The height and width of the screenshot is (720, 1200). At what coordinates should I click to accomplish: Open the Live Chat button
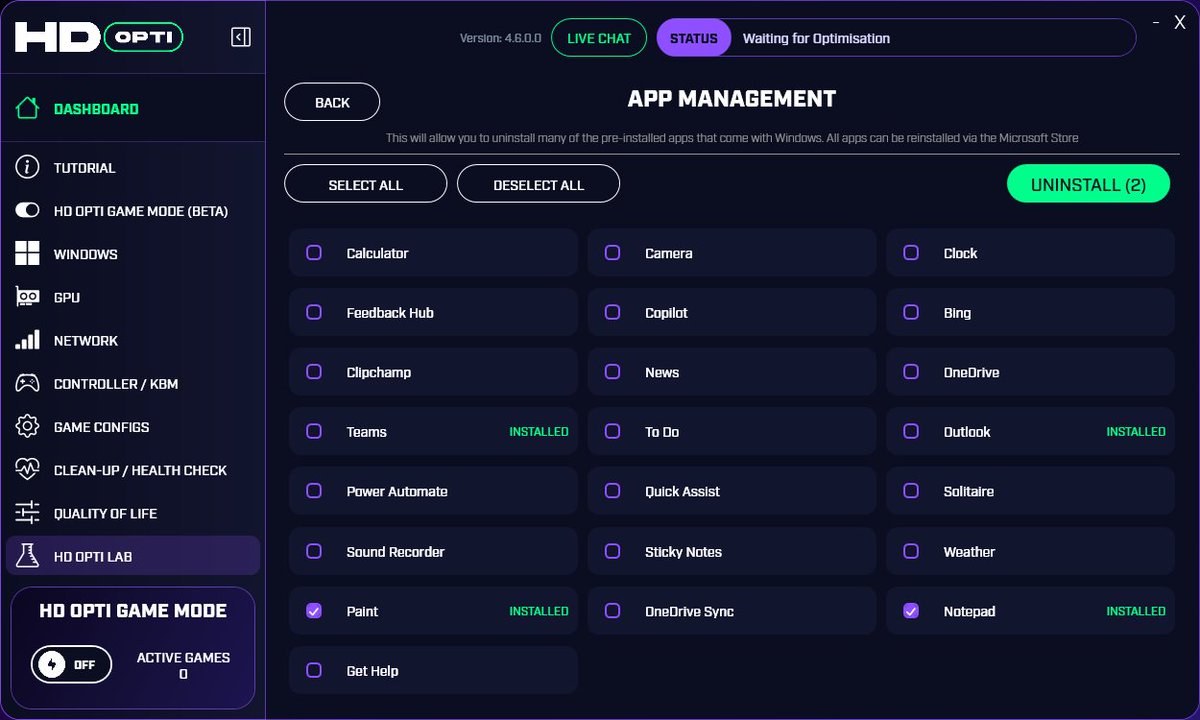tap(599, 38)
